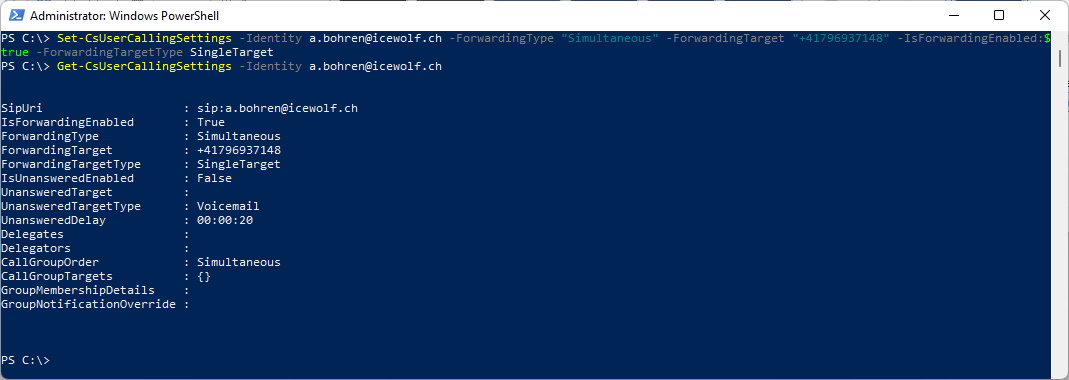Click the IsForwardingEnabled True value
Screen dimensions: 1069x380
(x=211, y=122)
